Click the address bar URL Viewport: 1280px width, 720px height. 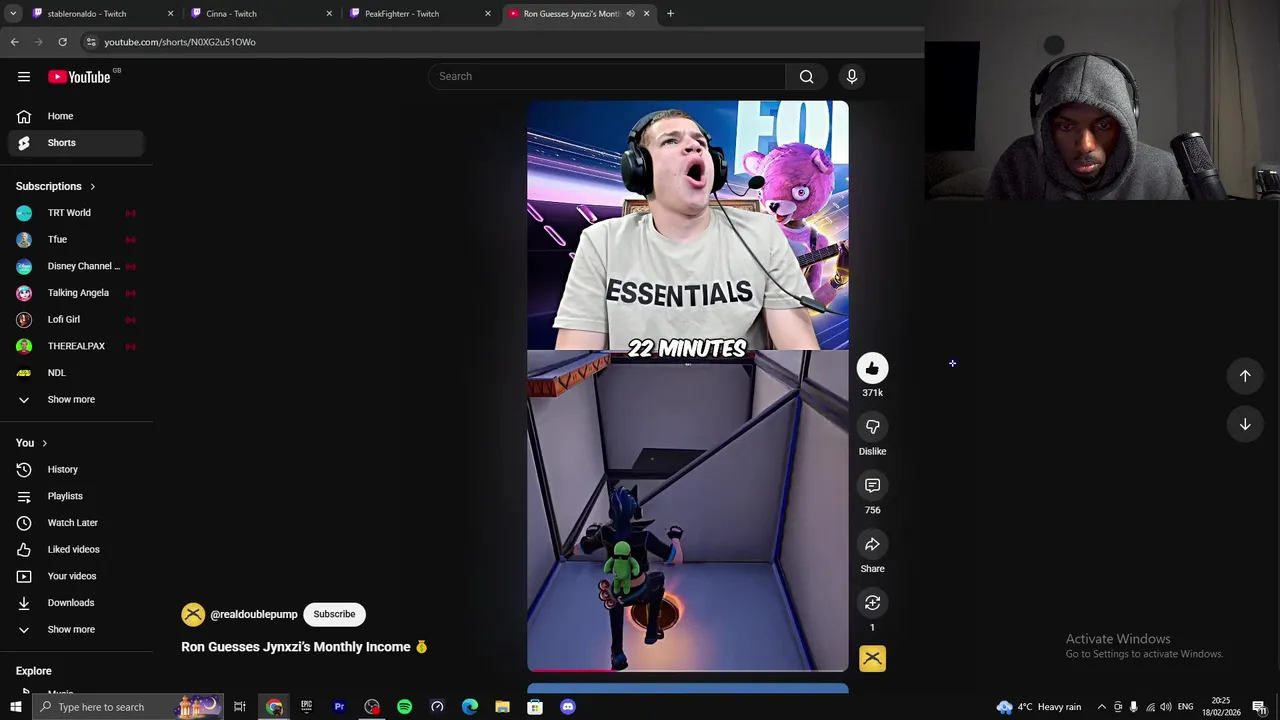tap(180, 42)
